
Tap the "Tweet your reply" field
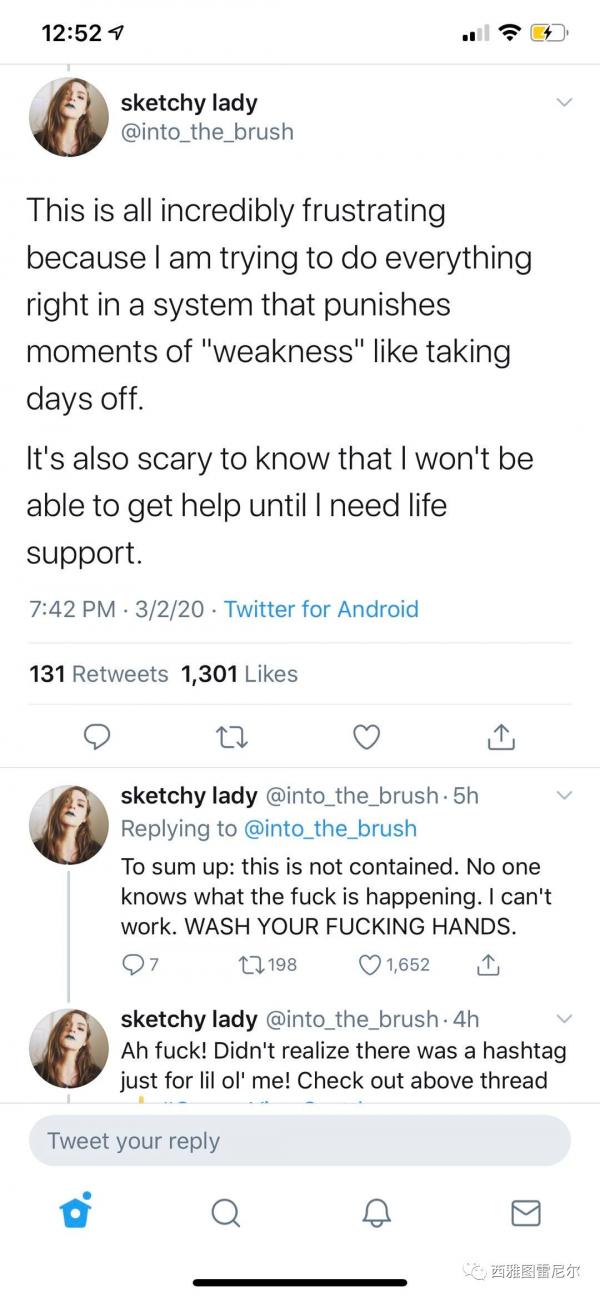point(299,1141)
